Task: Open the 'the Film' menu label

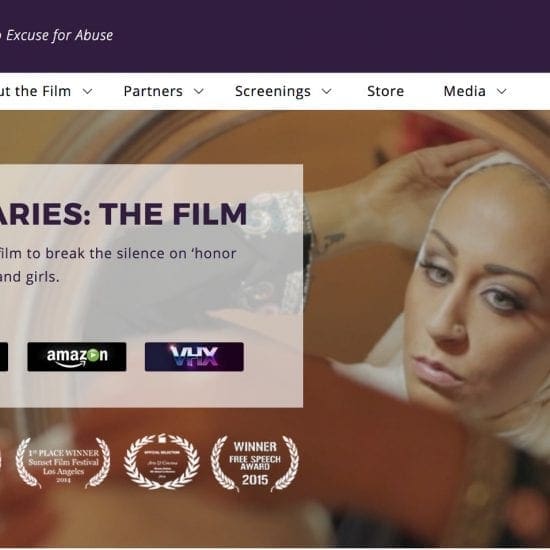Action: [x=35, y=91]
